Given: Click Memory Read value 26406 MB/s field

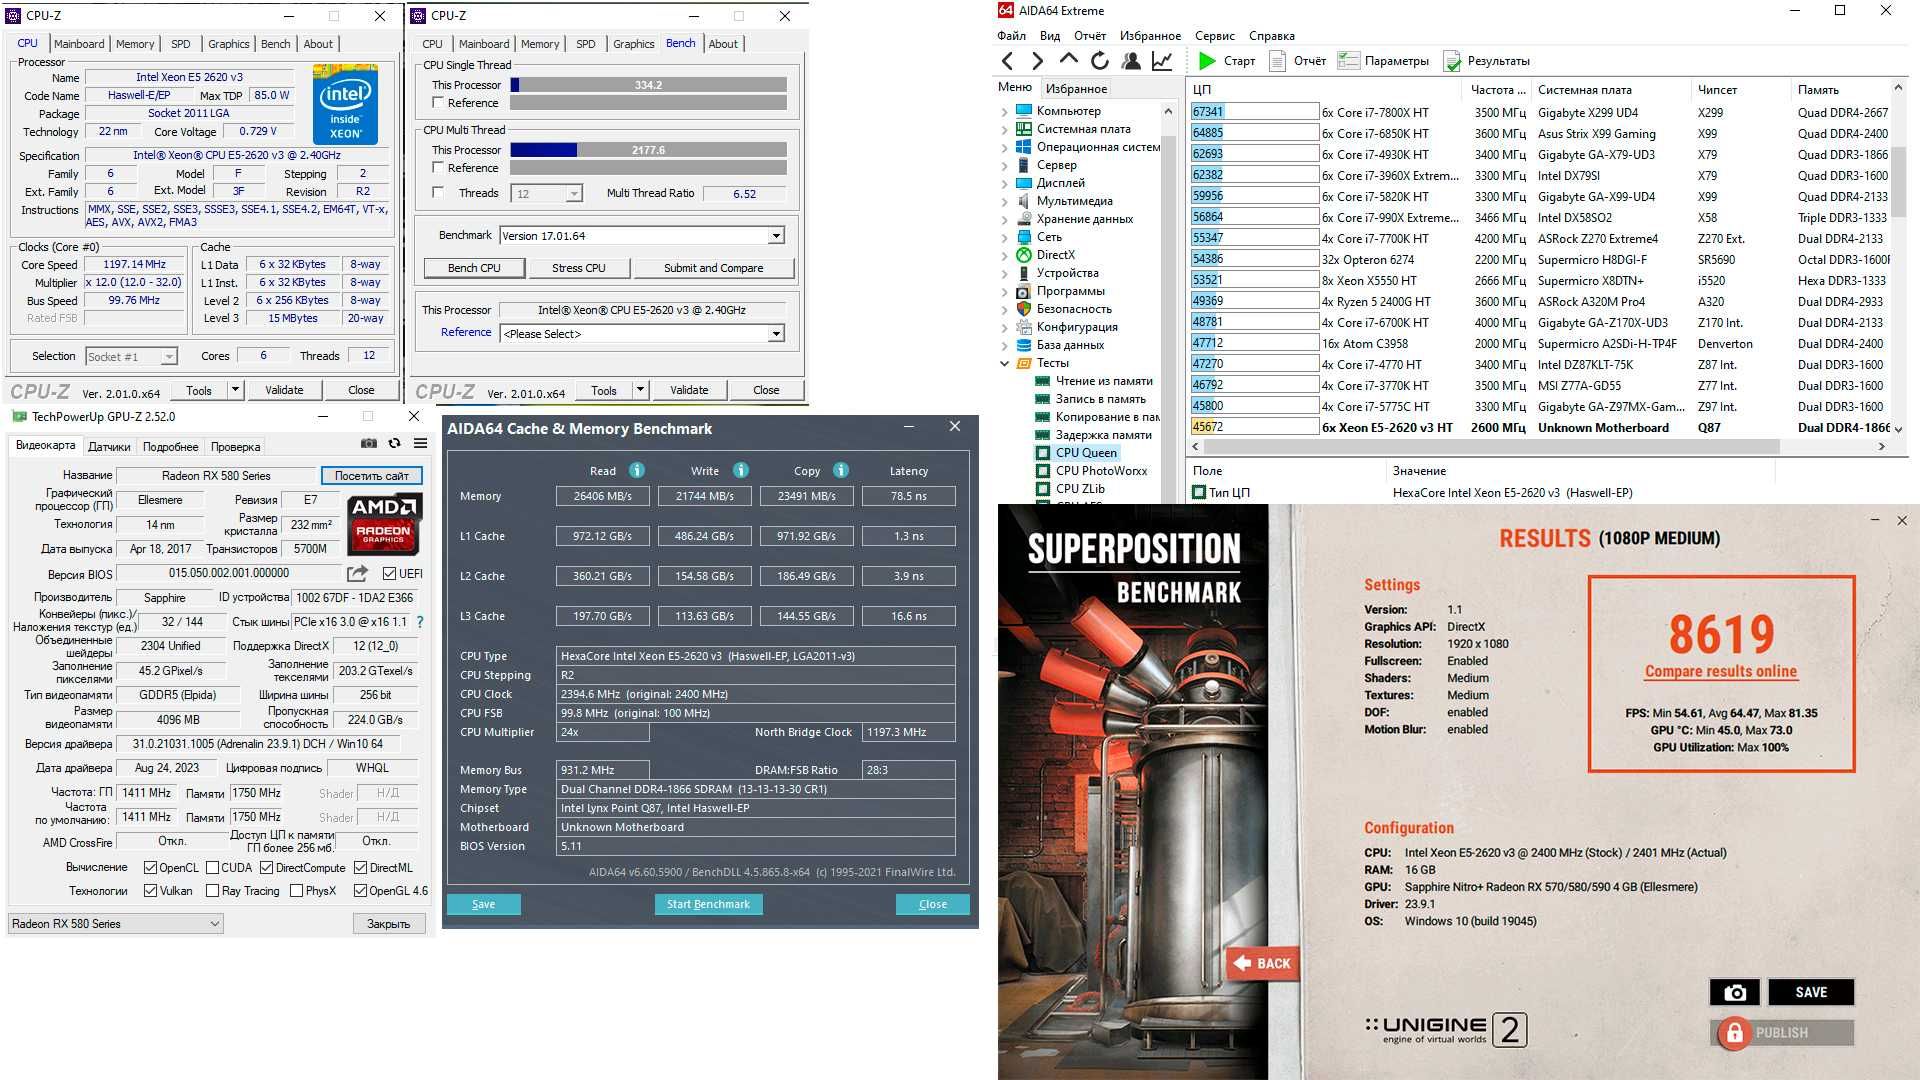Looking at the screenshot, I should click(x=603, y=496).
